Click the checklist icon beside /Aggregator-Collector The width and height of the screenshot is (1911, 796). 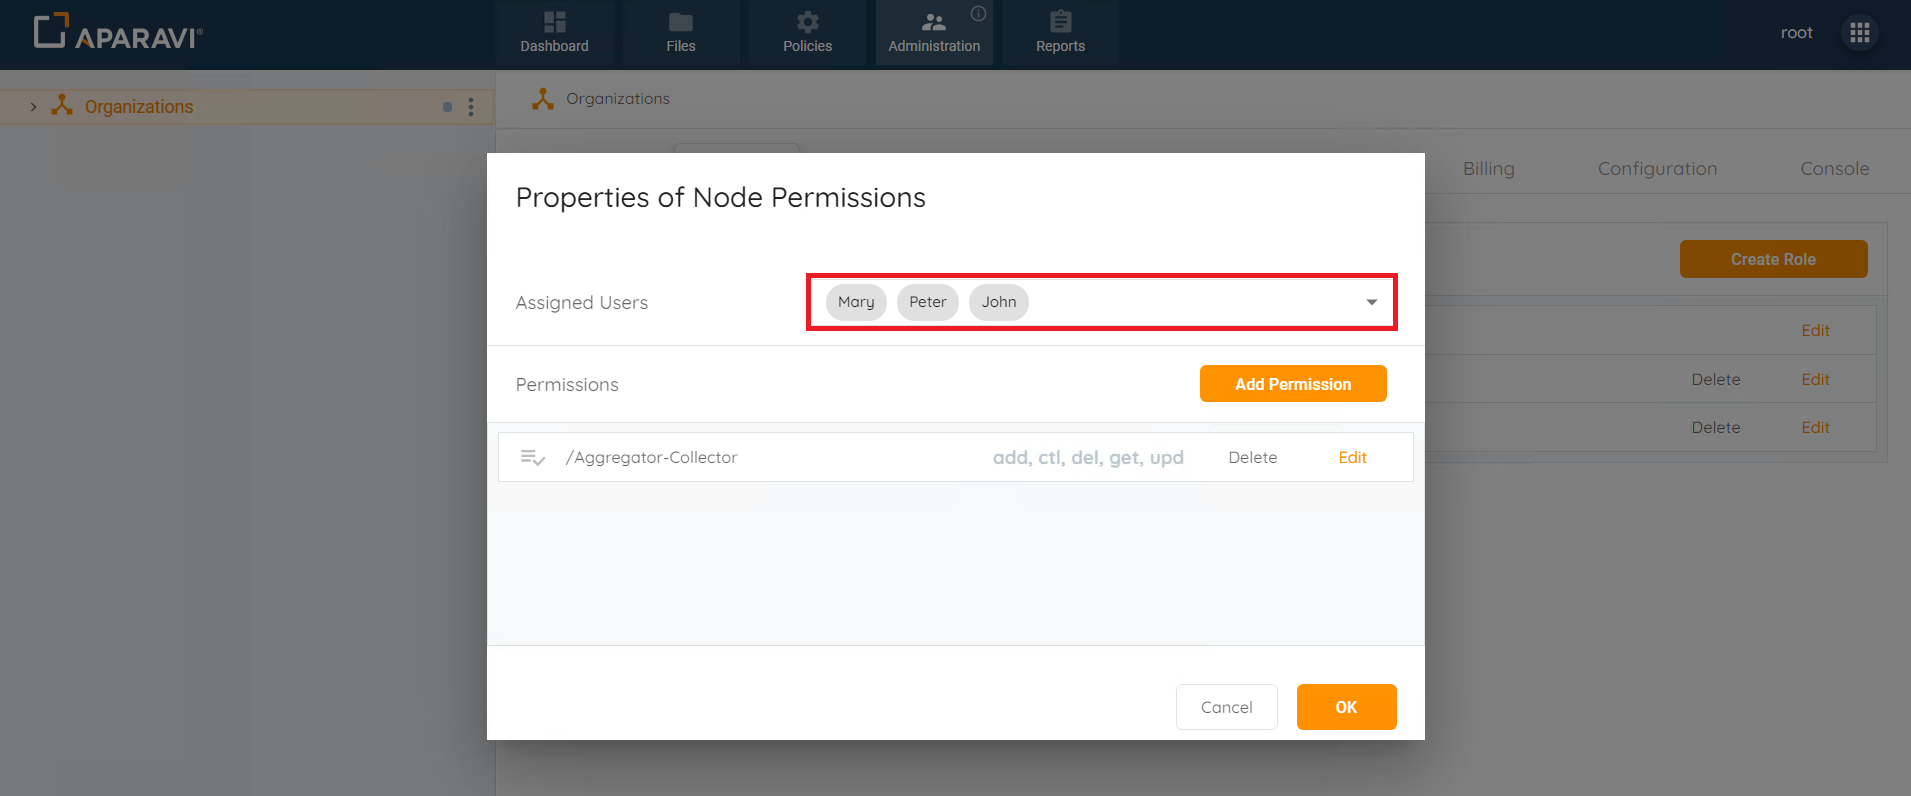[532, 458]
